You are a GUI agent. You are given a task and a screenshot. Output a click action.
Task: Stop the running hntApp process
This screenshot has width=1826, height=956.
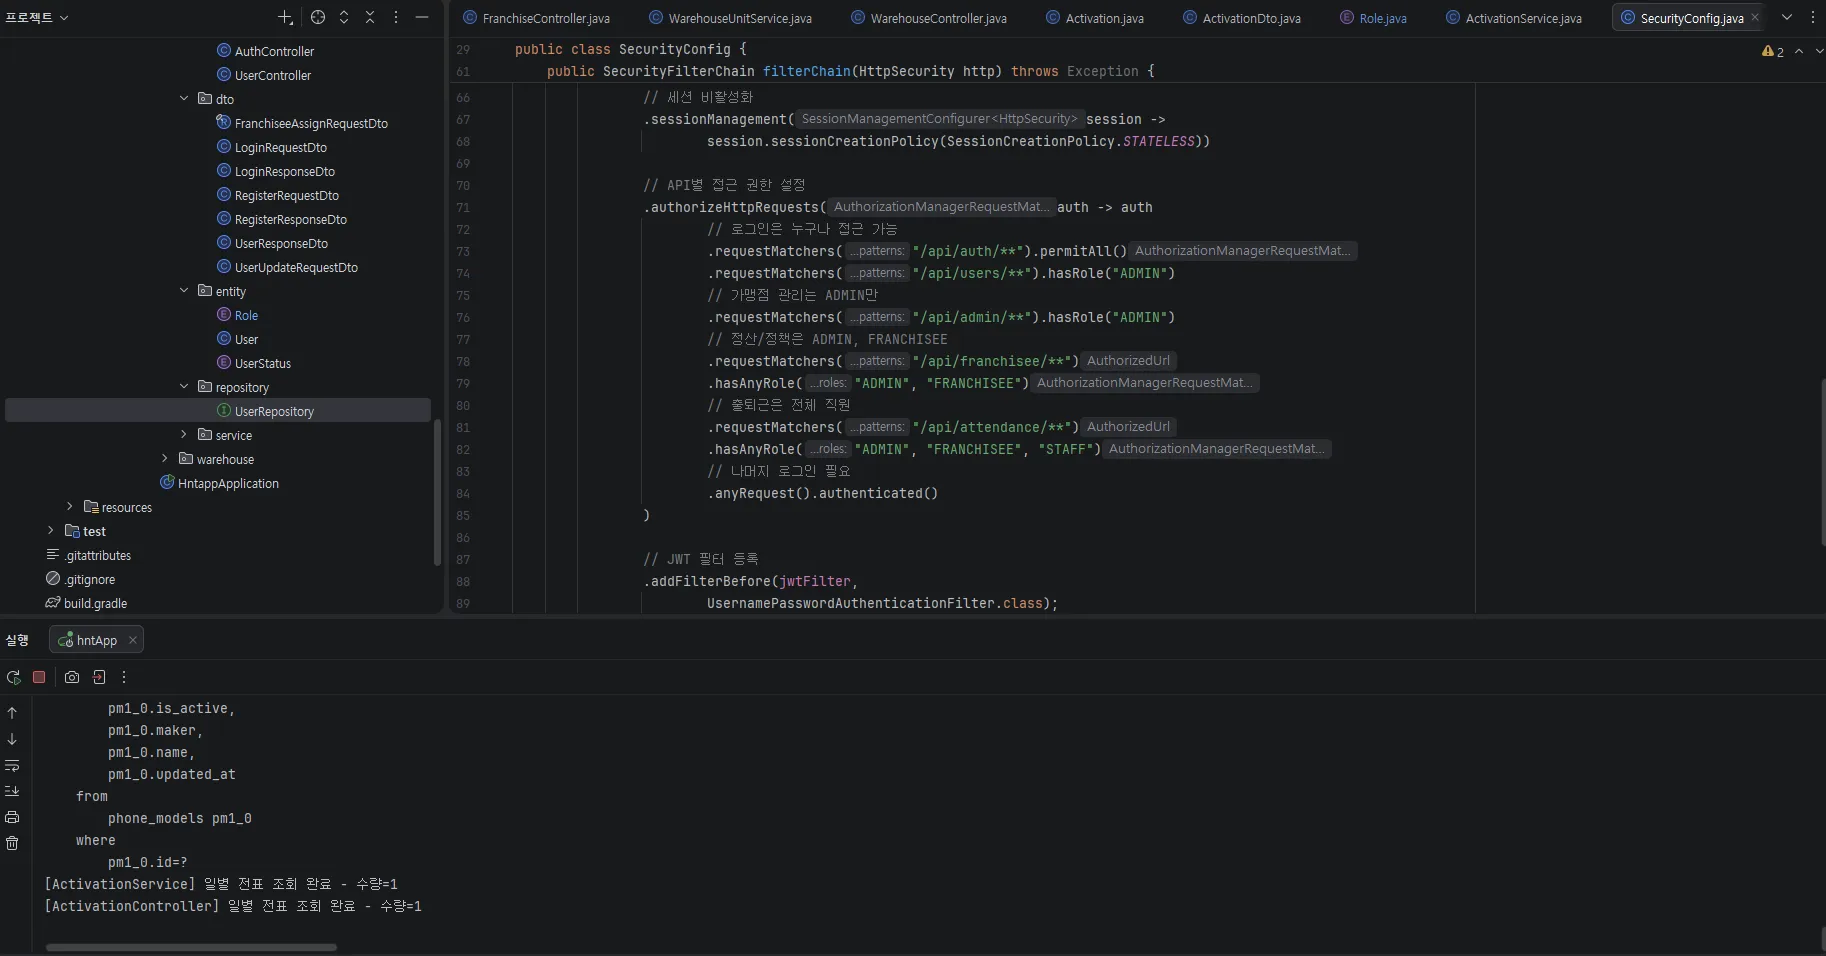pyautogui.click(x=39, y=677)
